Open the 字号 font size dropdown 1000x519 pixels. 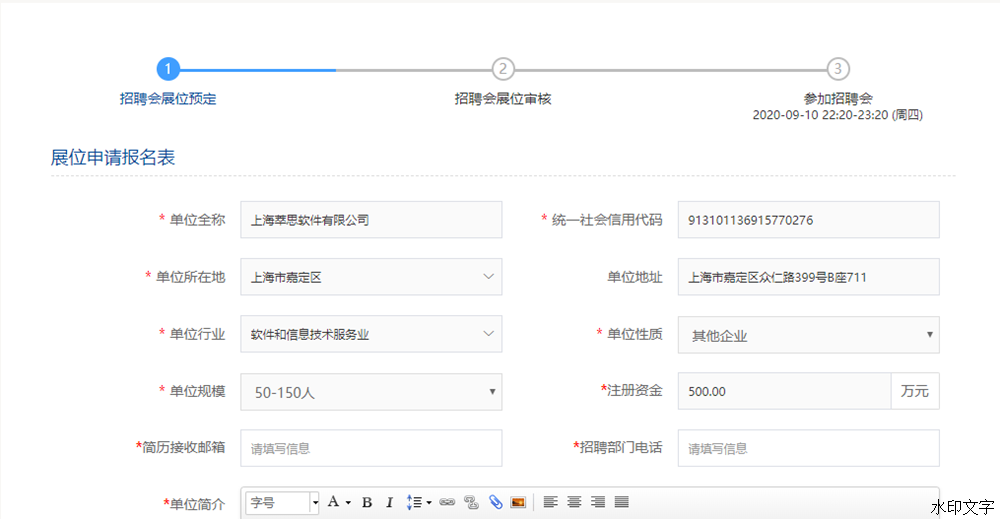pos(283,502)
